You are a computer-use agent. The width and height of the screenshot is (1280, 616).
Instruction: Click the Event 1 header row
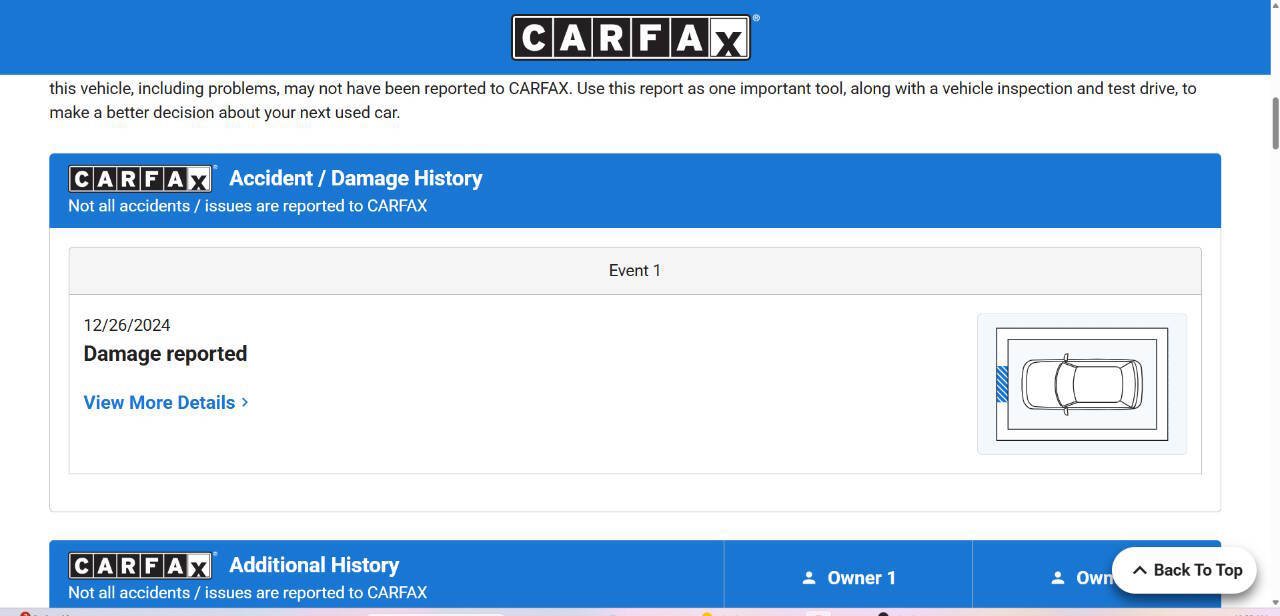pyautogui.click(x=635, y=271)
